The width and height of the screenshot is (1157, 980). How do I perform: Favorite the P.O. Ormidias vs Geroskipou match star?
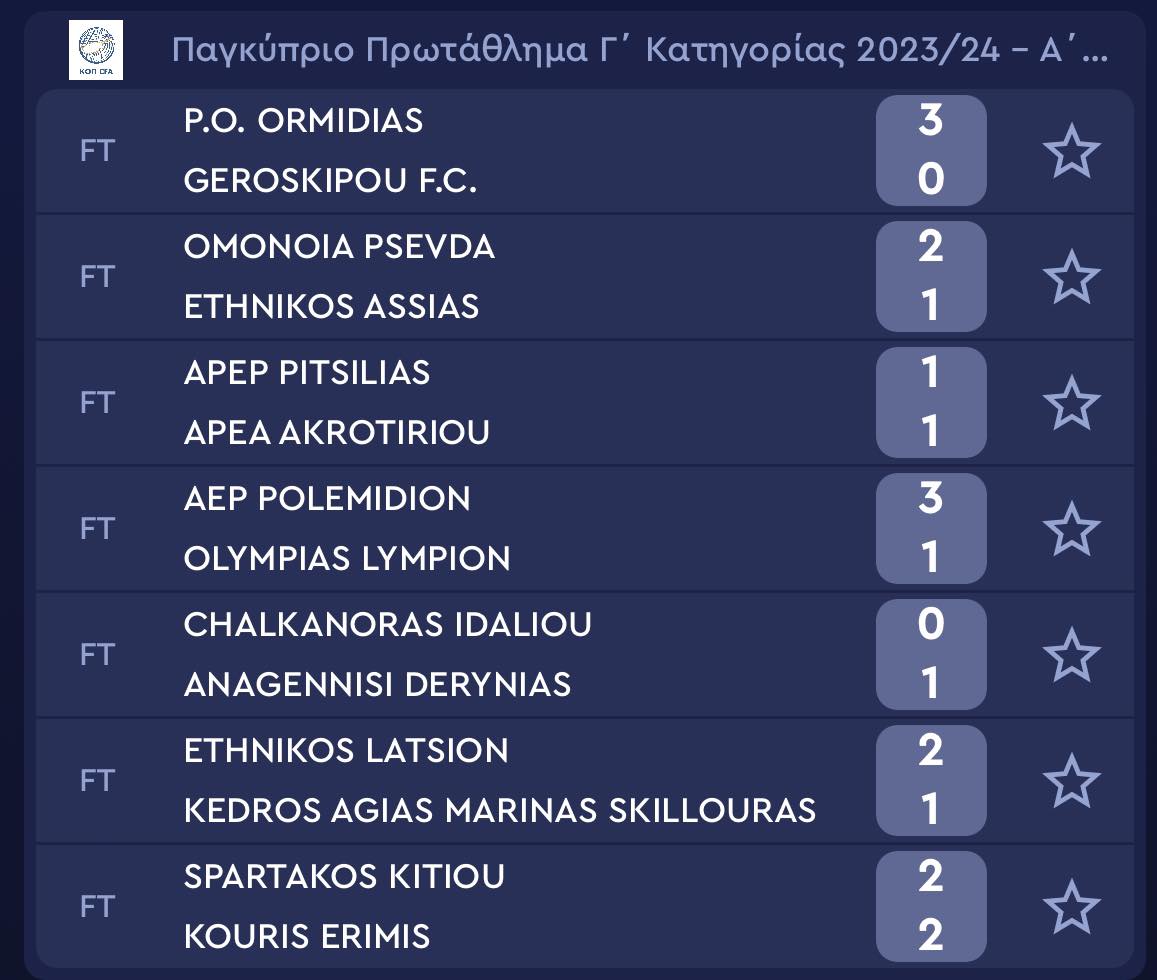coord(1071,151)
